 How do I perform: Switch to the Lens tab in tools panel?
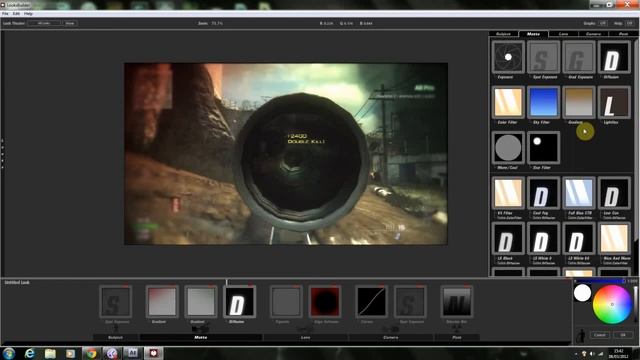click(564, 34)
